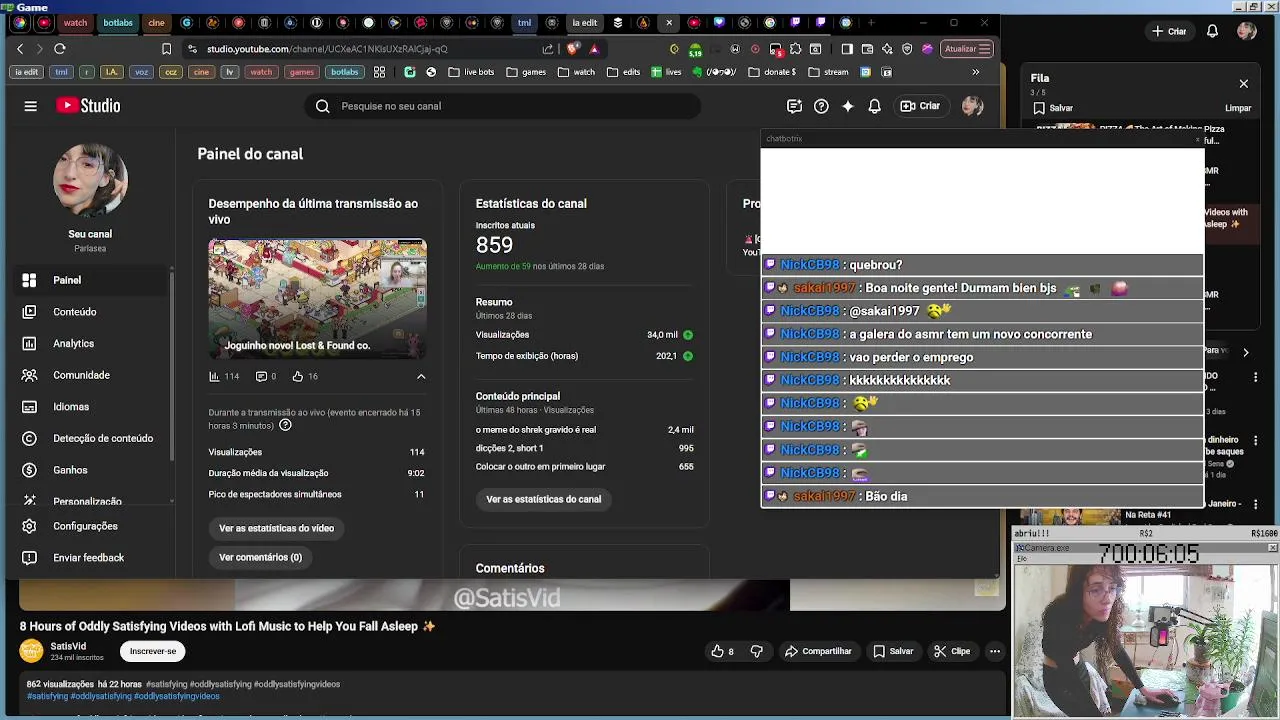The height and width of the screenshot is (720, 1280).
Task: Switch to the tml browser tab
Action: click(524, 22)
